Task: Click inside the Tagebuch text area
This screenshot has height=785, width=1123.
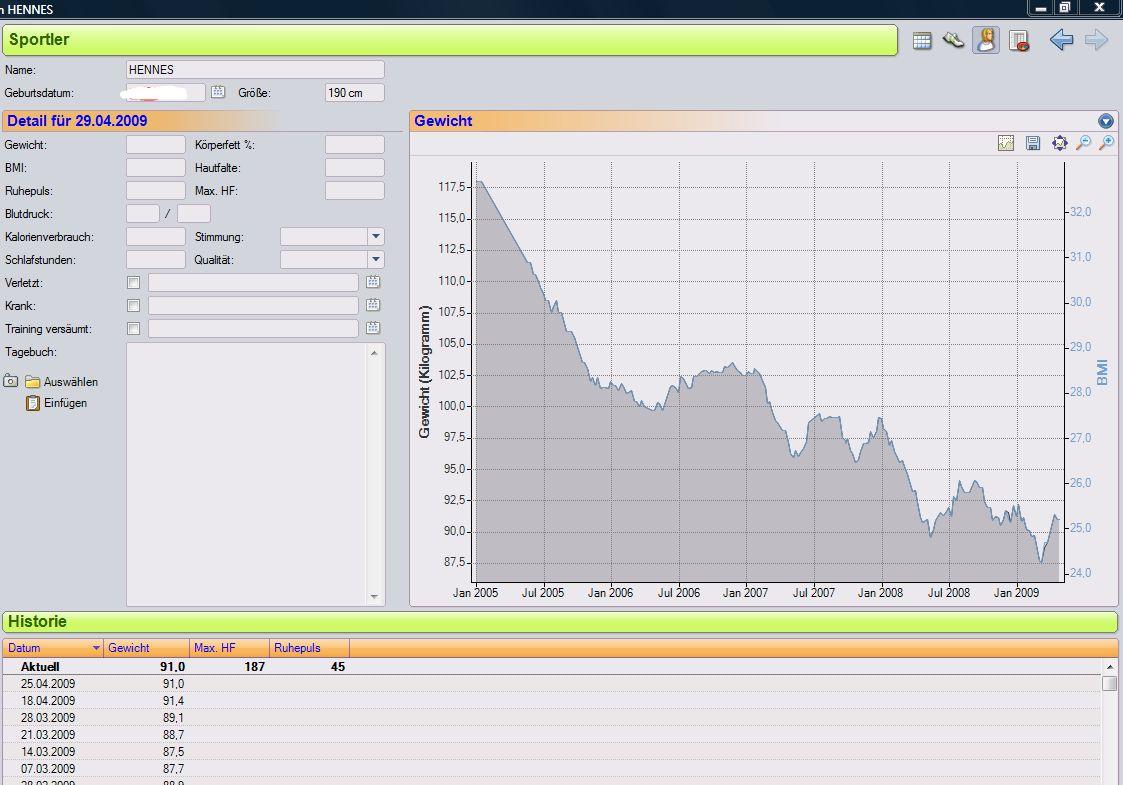Action: tap(246, 474)
